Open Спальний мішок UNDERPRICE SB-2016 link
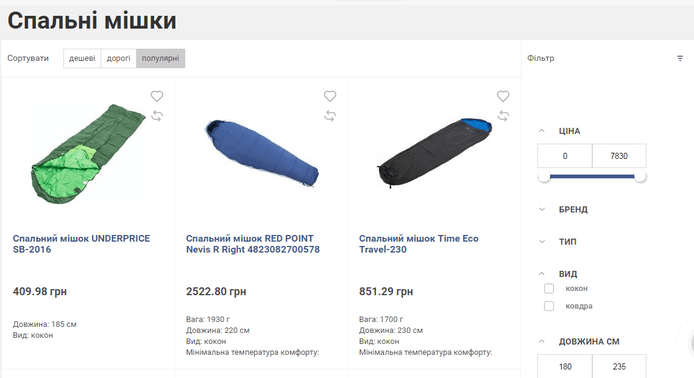The width and height of the screenshot is (694, 378). click(x=81, y=244)
